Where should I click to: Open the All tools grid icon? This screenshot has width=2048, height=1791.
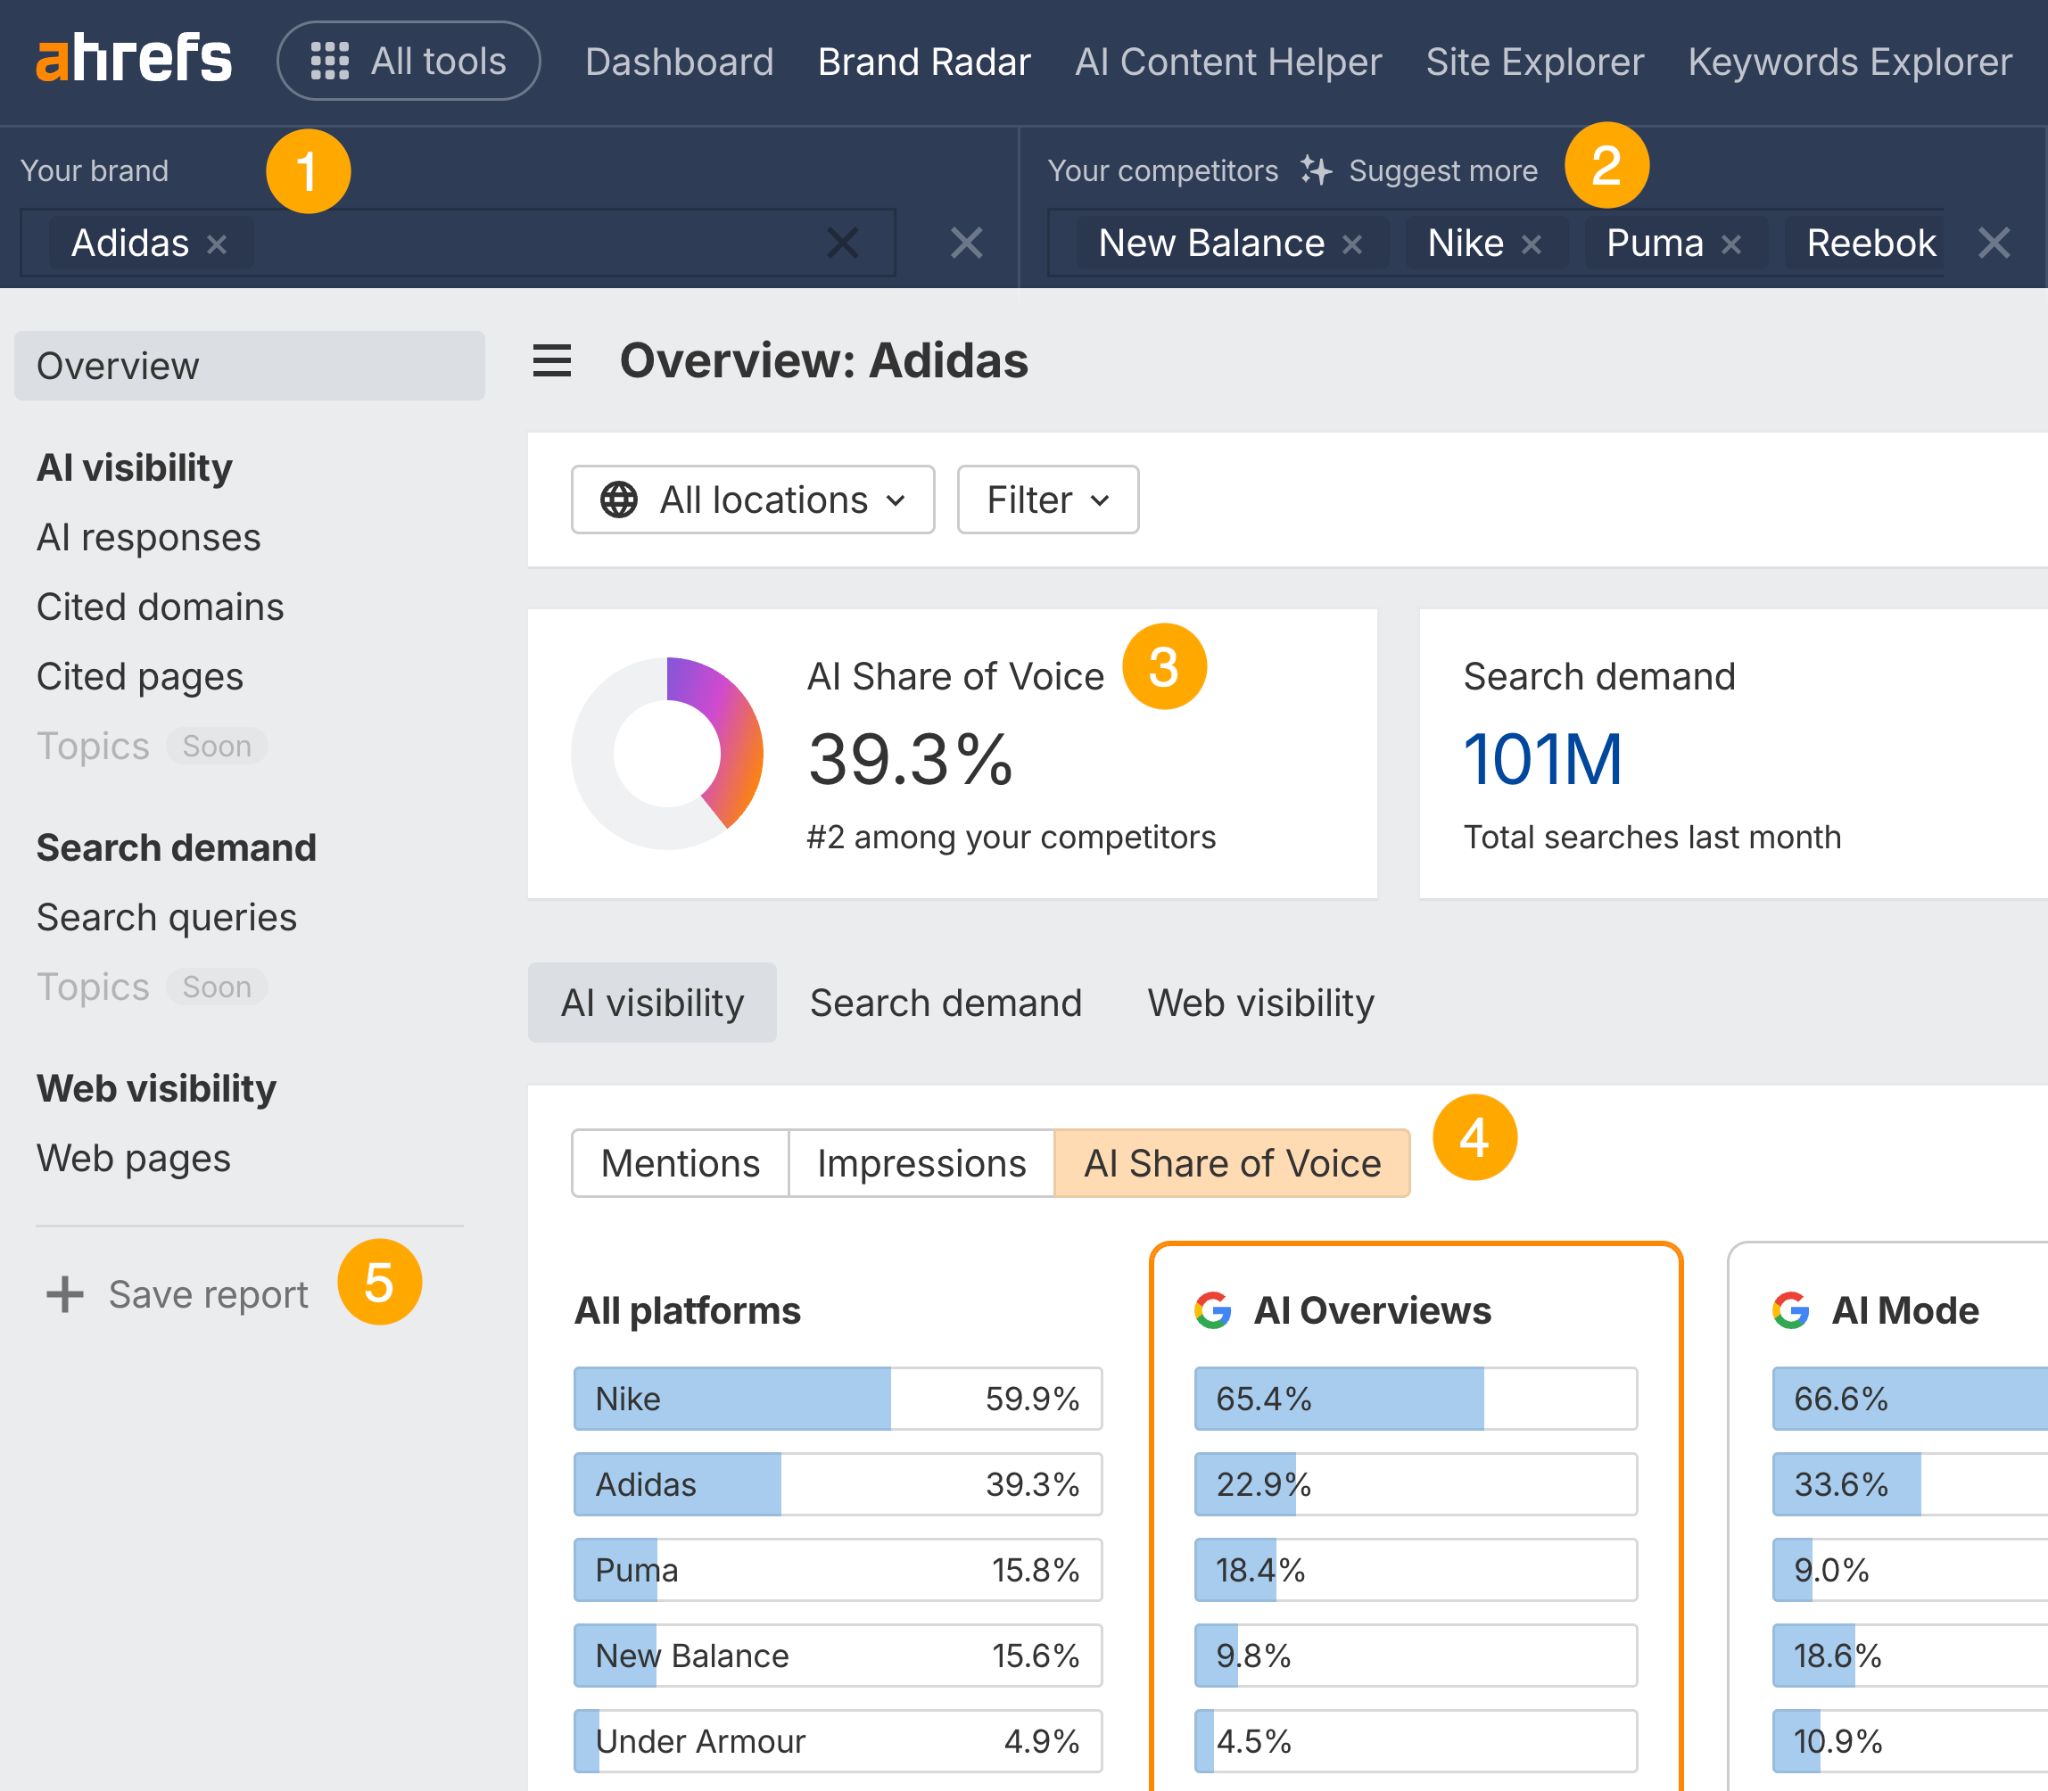click(x=332, y=60)
